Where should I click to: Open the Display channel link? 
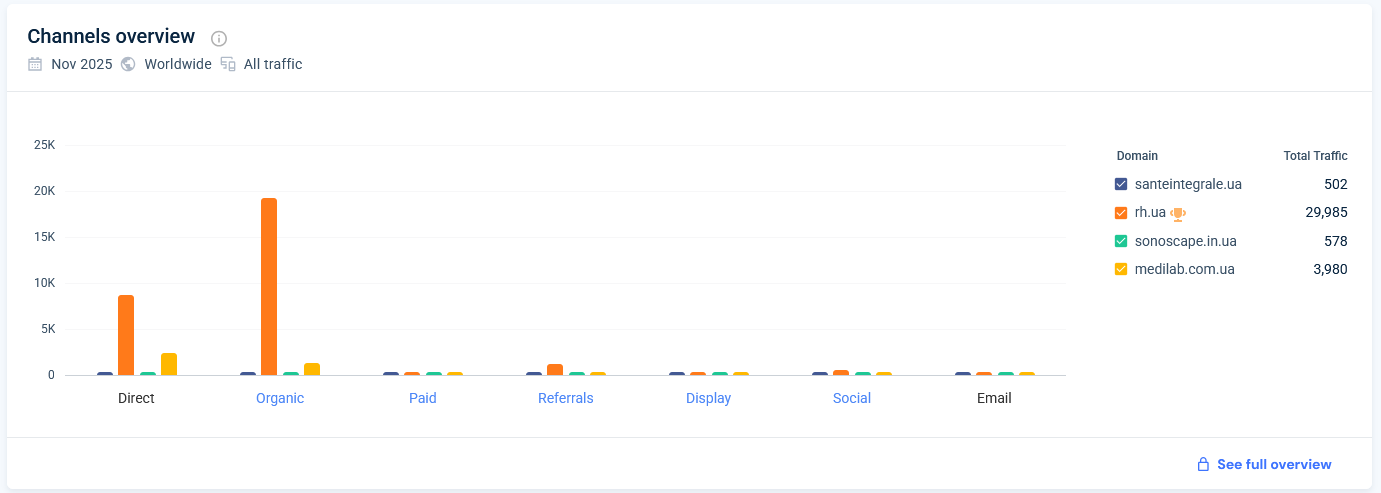(x=708, y=398)
